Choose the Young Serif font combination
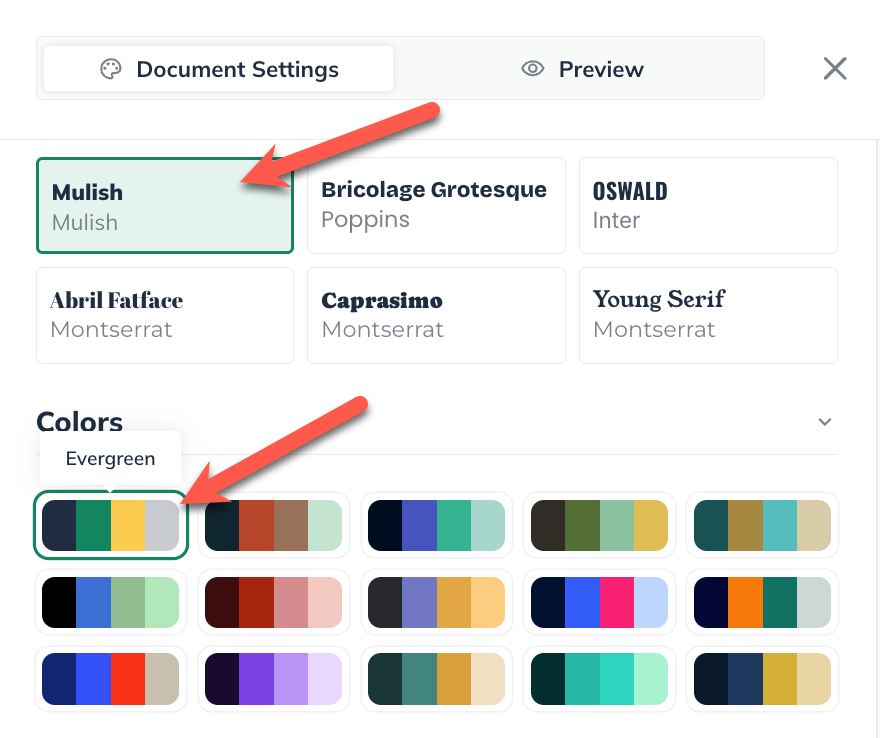This screenshot has height=738, width=880. pos(708,315)
